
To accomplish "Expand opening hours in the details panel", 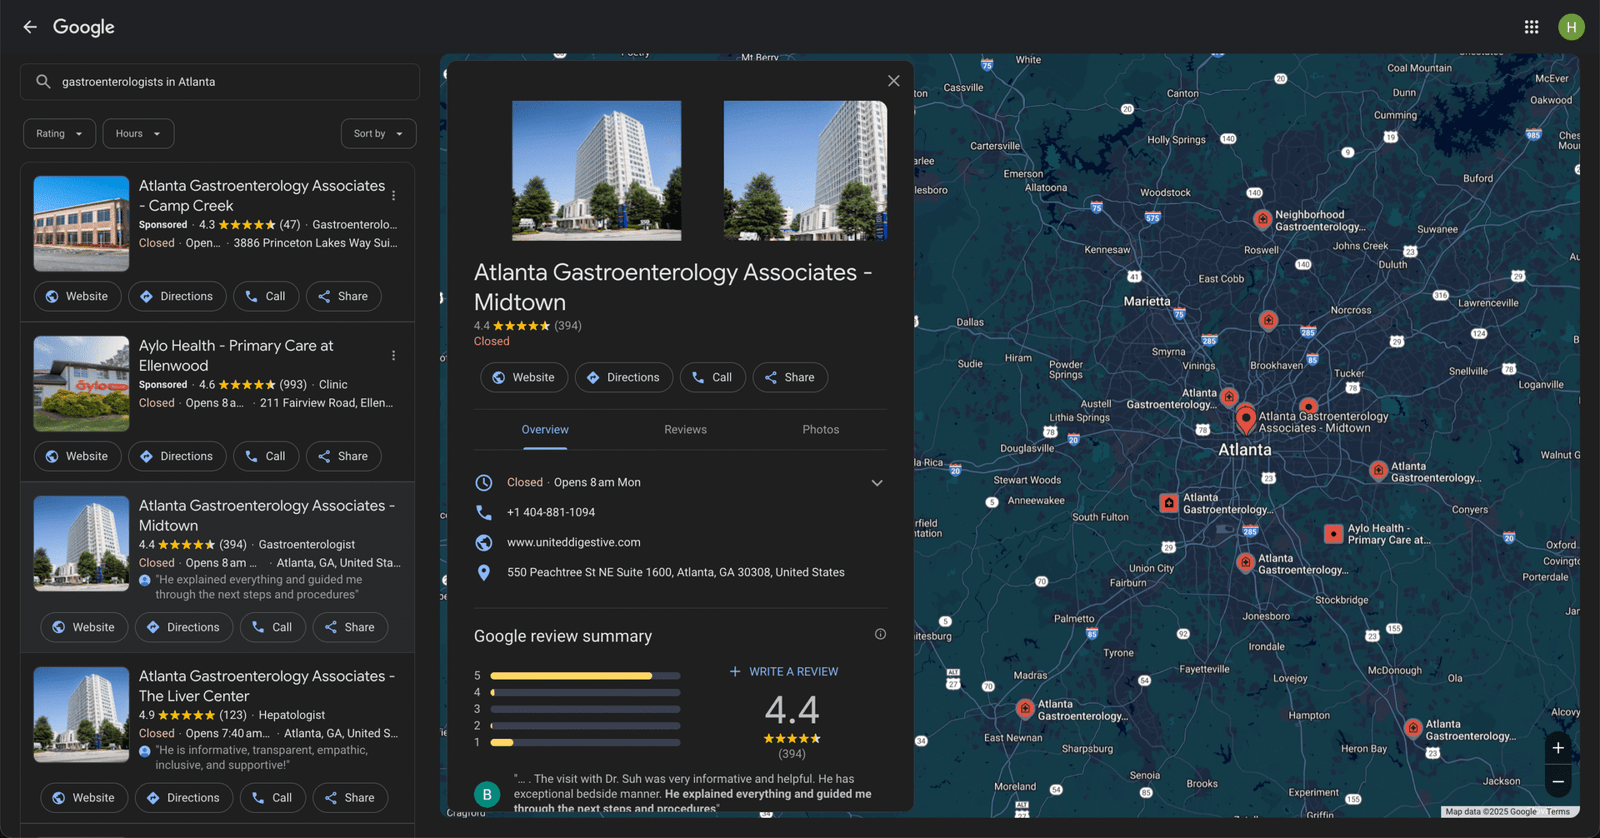I will (x=877, y=483).
